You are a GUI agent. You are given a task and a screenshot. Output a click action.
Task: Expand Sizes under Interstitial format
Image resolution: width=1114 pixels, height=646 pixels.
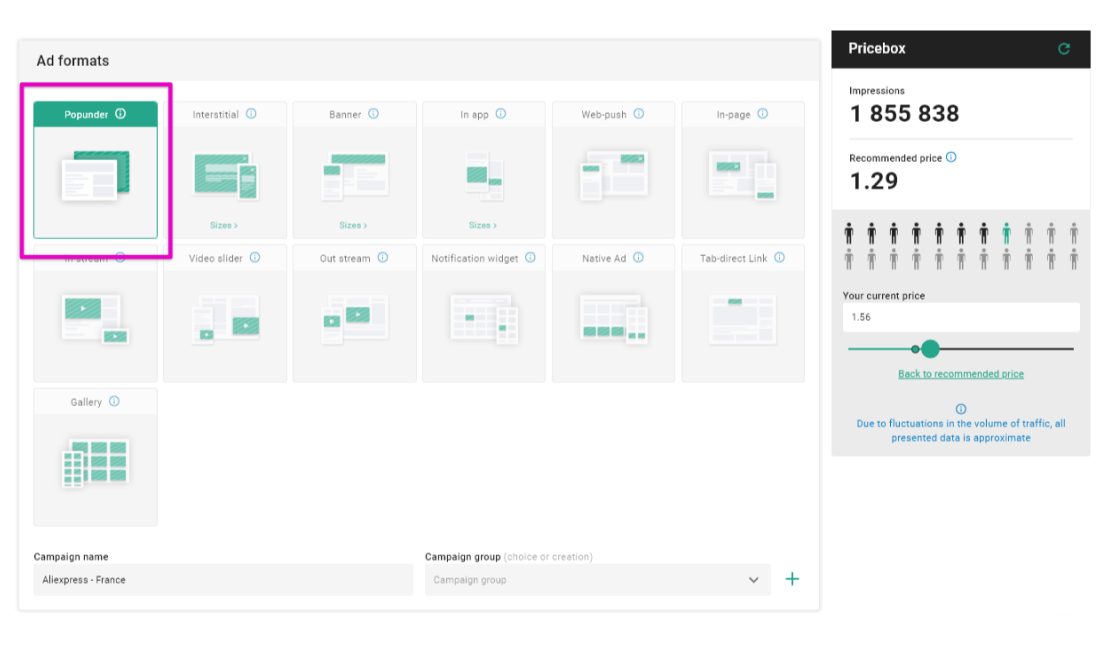pyautogui.click(x=224, y=226)
